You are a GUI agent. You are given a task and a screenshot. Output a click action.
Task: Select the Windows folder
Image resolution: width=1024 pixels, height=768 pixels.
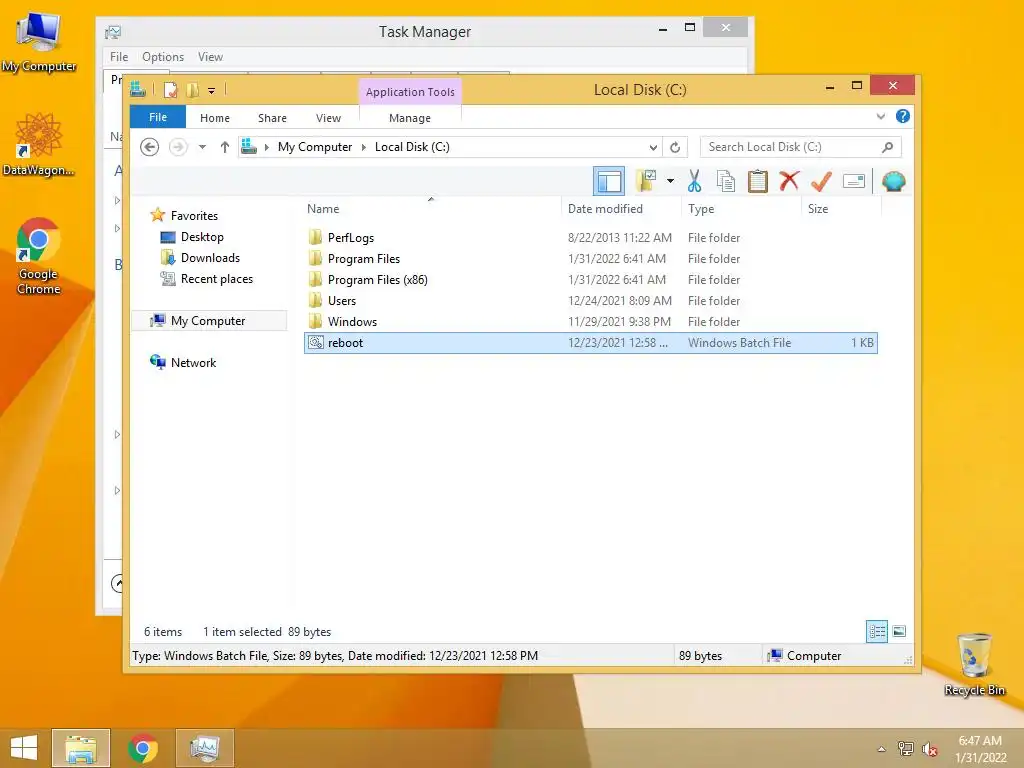pos(352,321)
